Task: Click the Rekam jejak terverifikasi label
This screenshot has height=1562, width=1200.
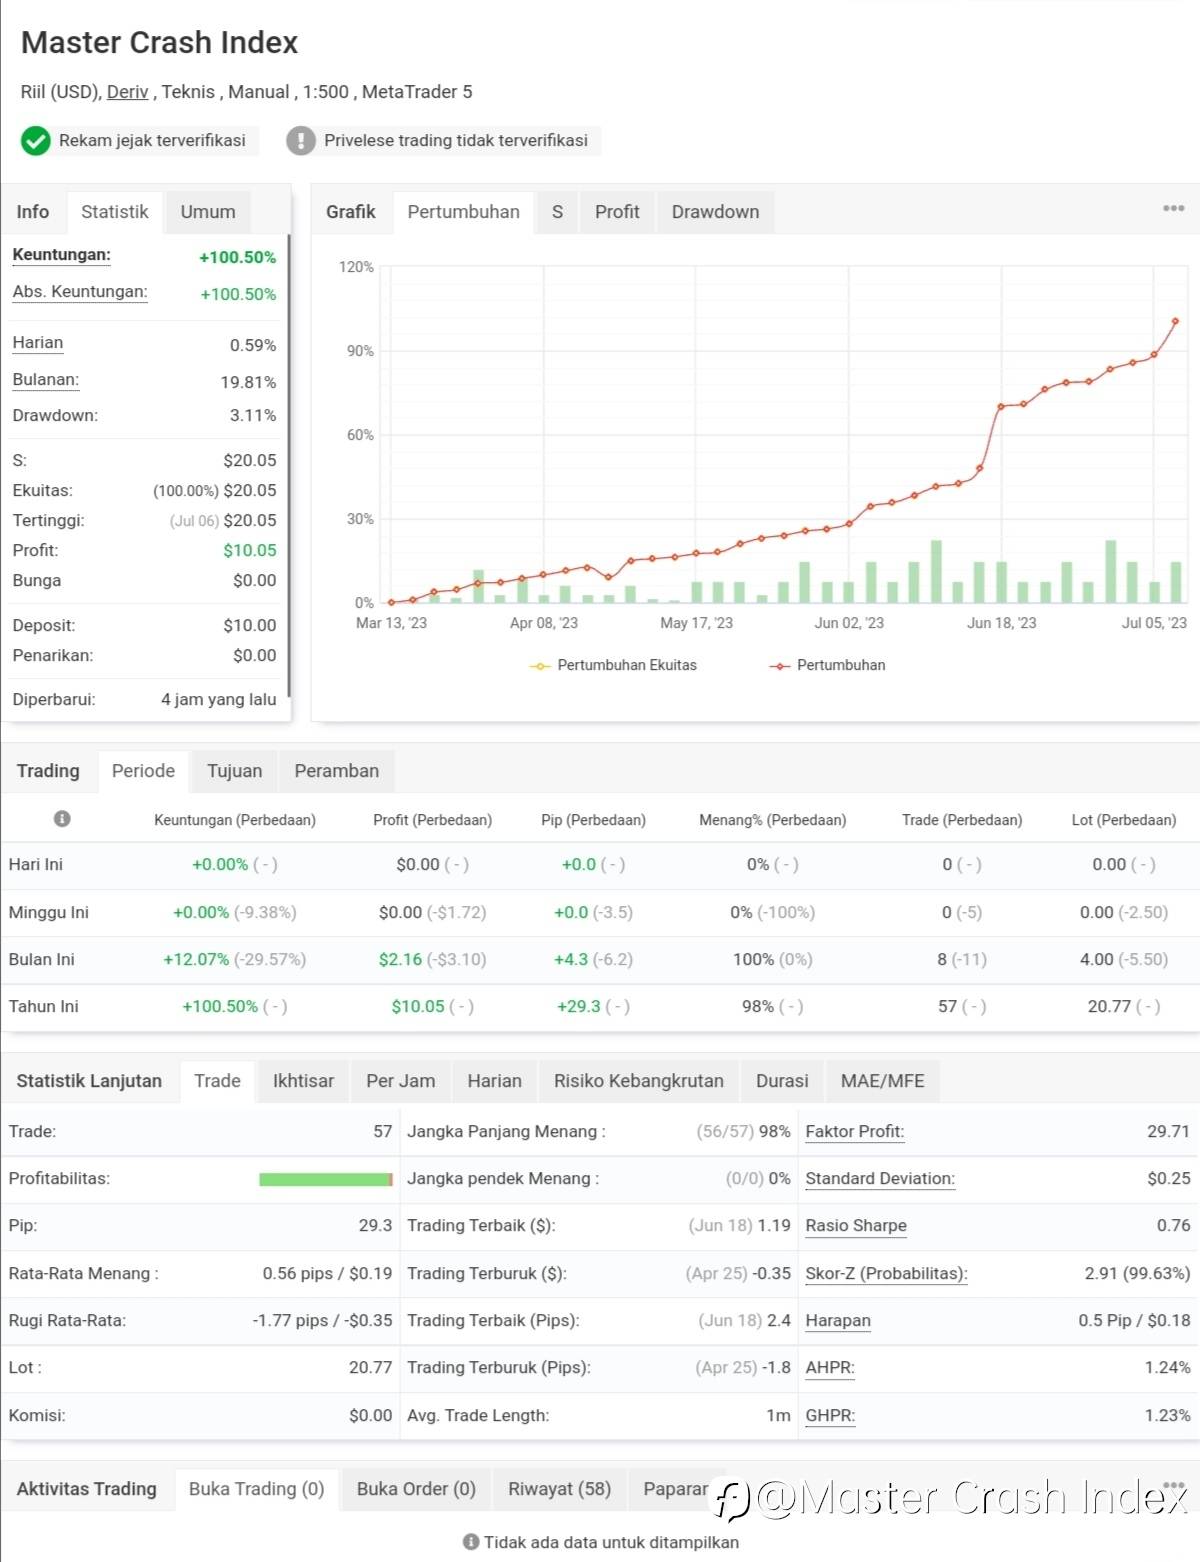Action: pos(152,141)
